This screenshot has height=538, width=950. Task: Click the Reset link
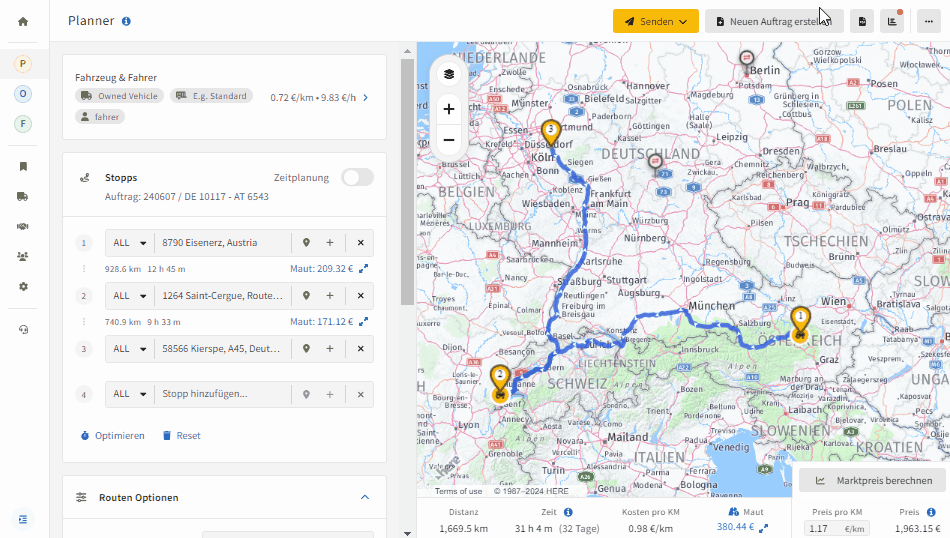[x=181, y=436]
